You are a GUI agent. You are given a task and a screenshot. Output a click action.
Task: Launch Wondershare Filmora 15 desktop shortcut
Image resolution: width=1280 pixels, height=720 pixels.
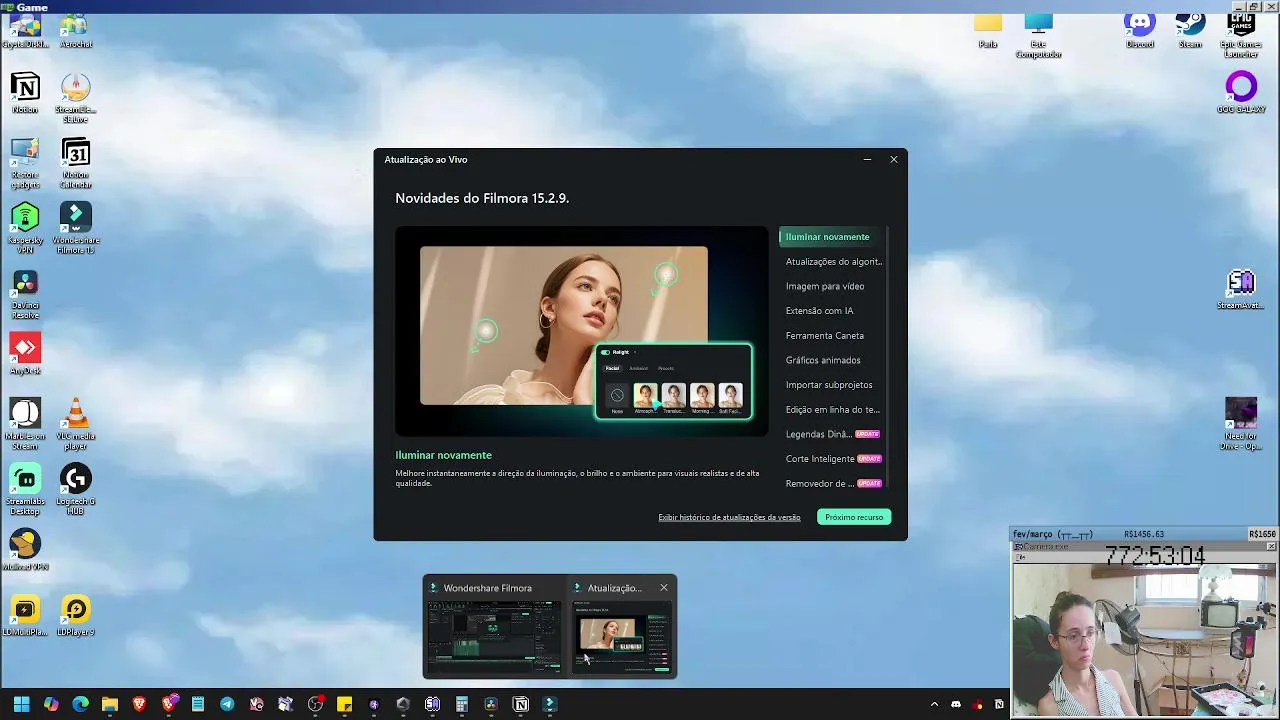[76, 228]
